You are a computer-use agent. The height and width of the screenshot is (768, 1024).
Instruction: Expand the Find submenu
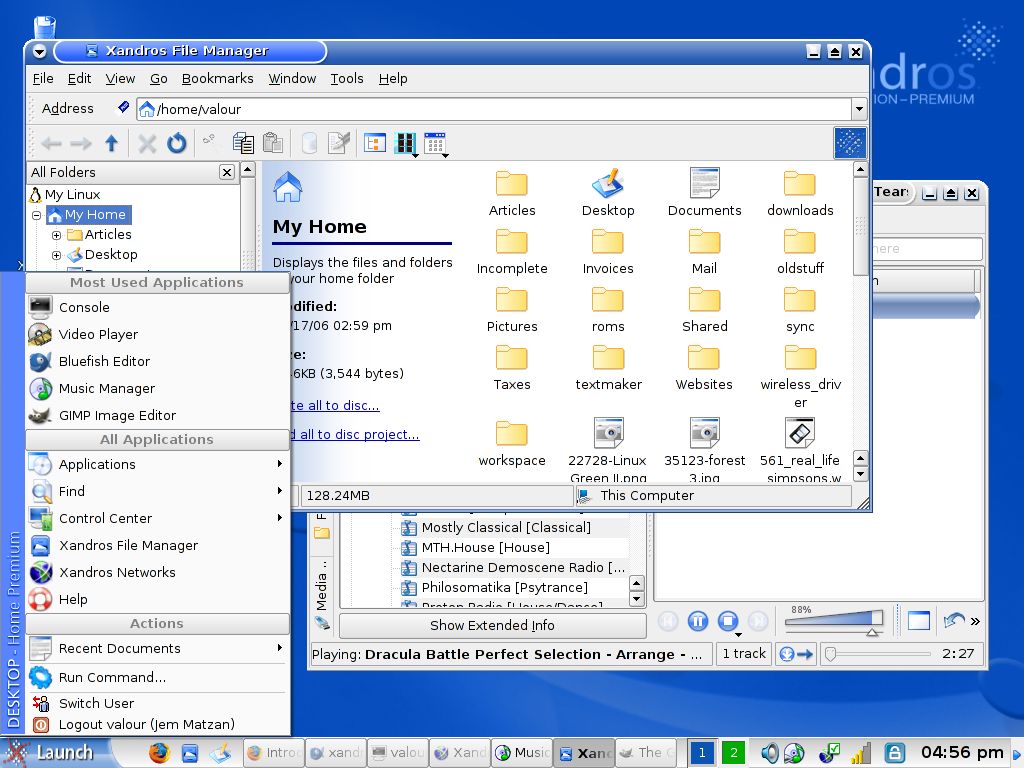point(157,491)
